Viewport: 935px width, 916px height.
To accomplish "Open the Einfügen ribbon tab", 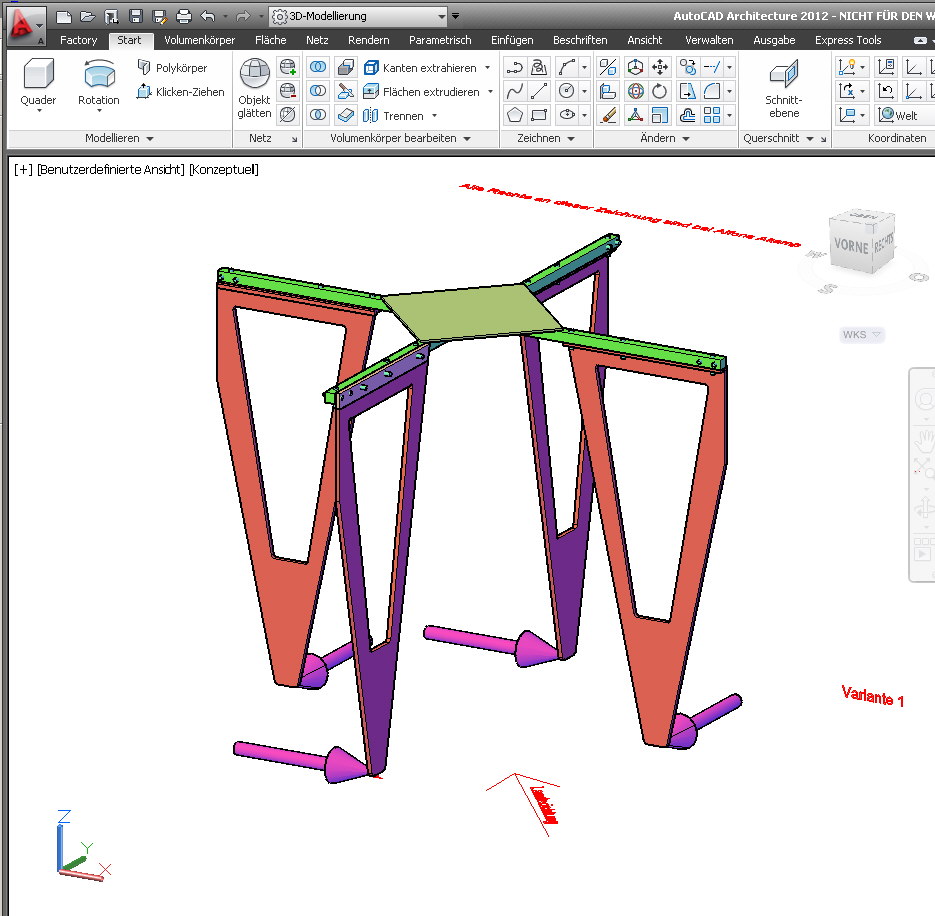I will pos(512,40).
